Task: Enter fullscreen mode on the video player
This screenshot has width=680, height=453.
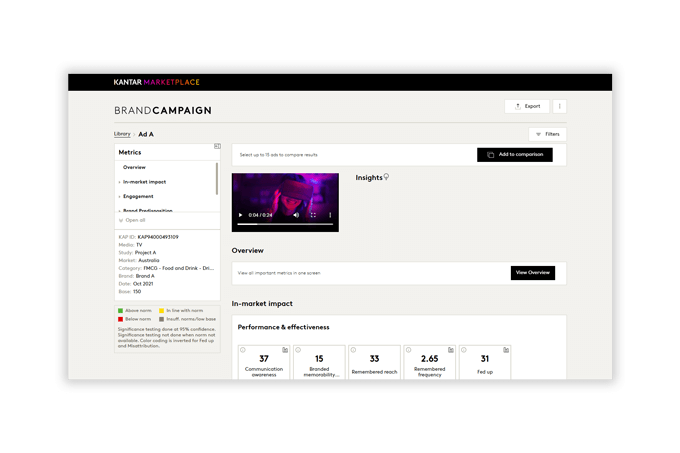Action: 313,215
